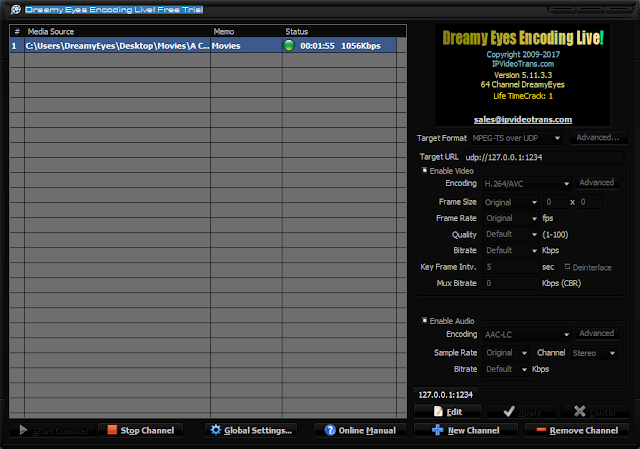Click the Mux Bitrate field
This screenshot has height=449, width=640.
click(x=511, y=283)
